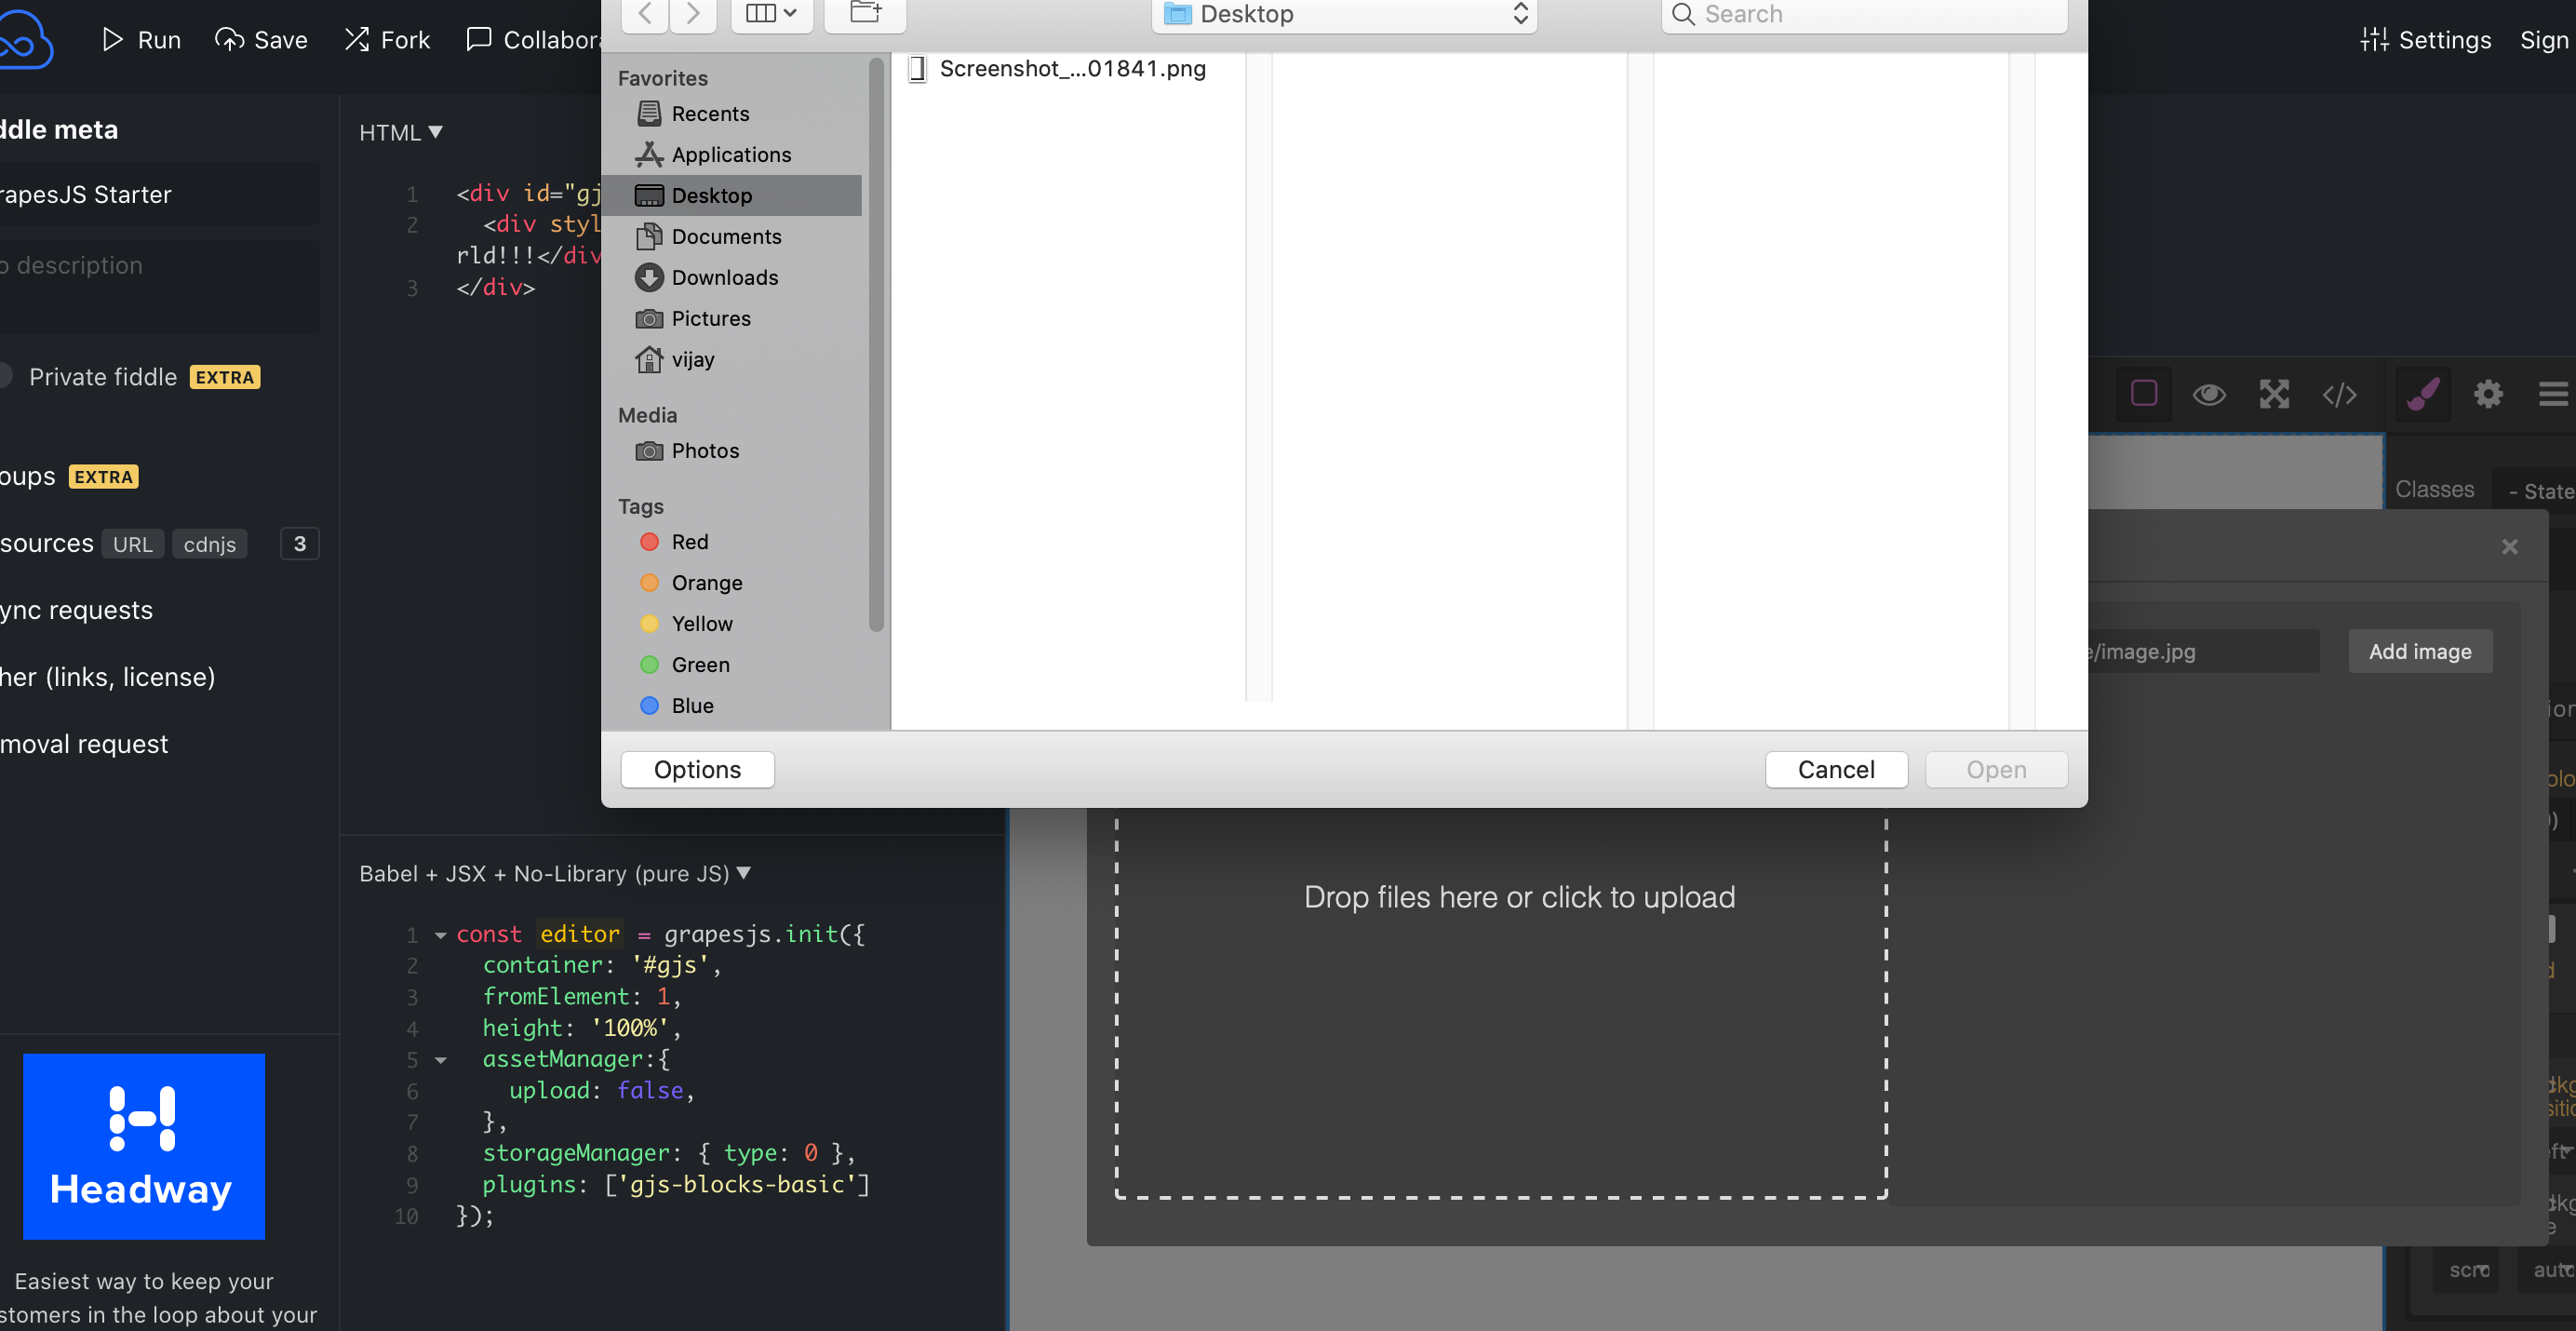Image resolution: width=2576 pixels, height=1331 pixels.
Task: Toggle the Private fiddle switch
Action: (x=6, y=375)
